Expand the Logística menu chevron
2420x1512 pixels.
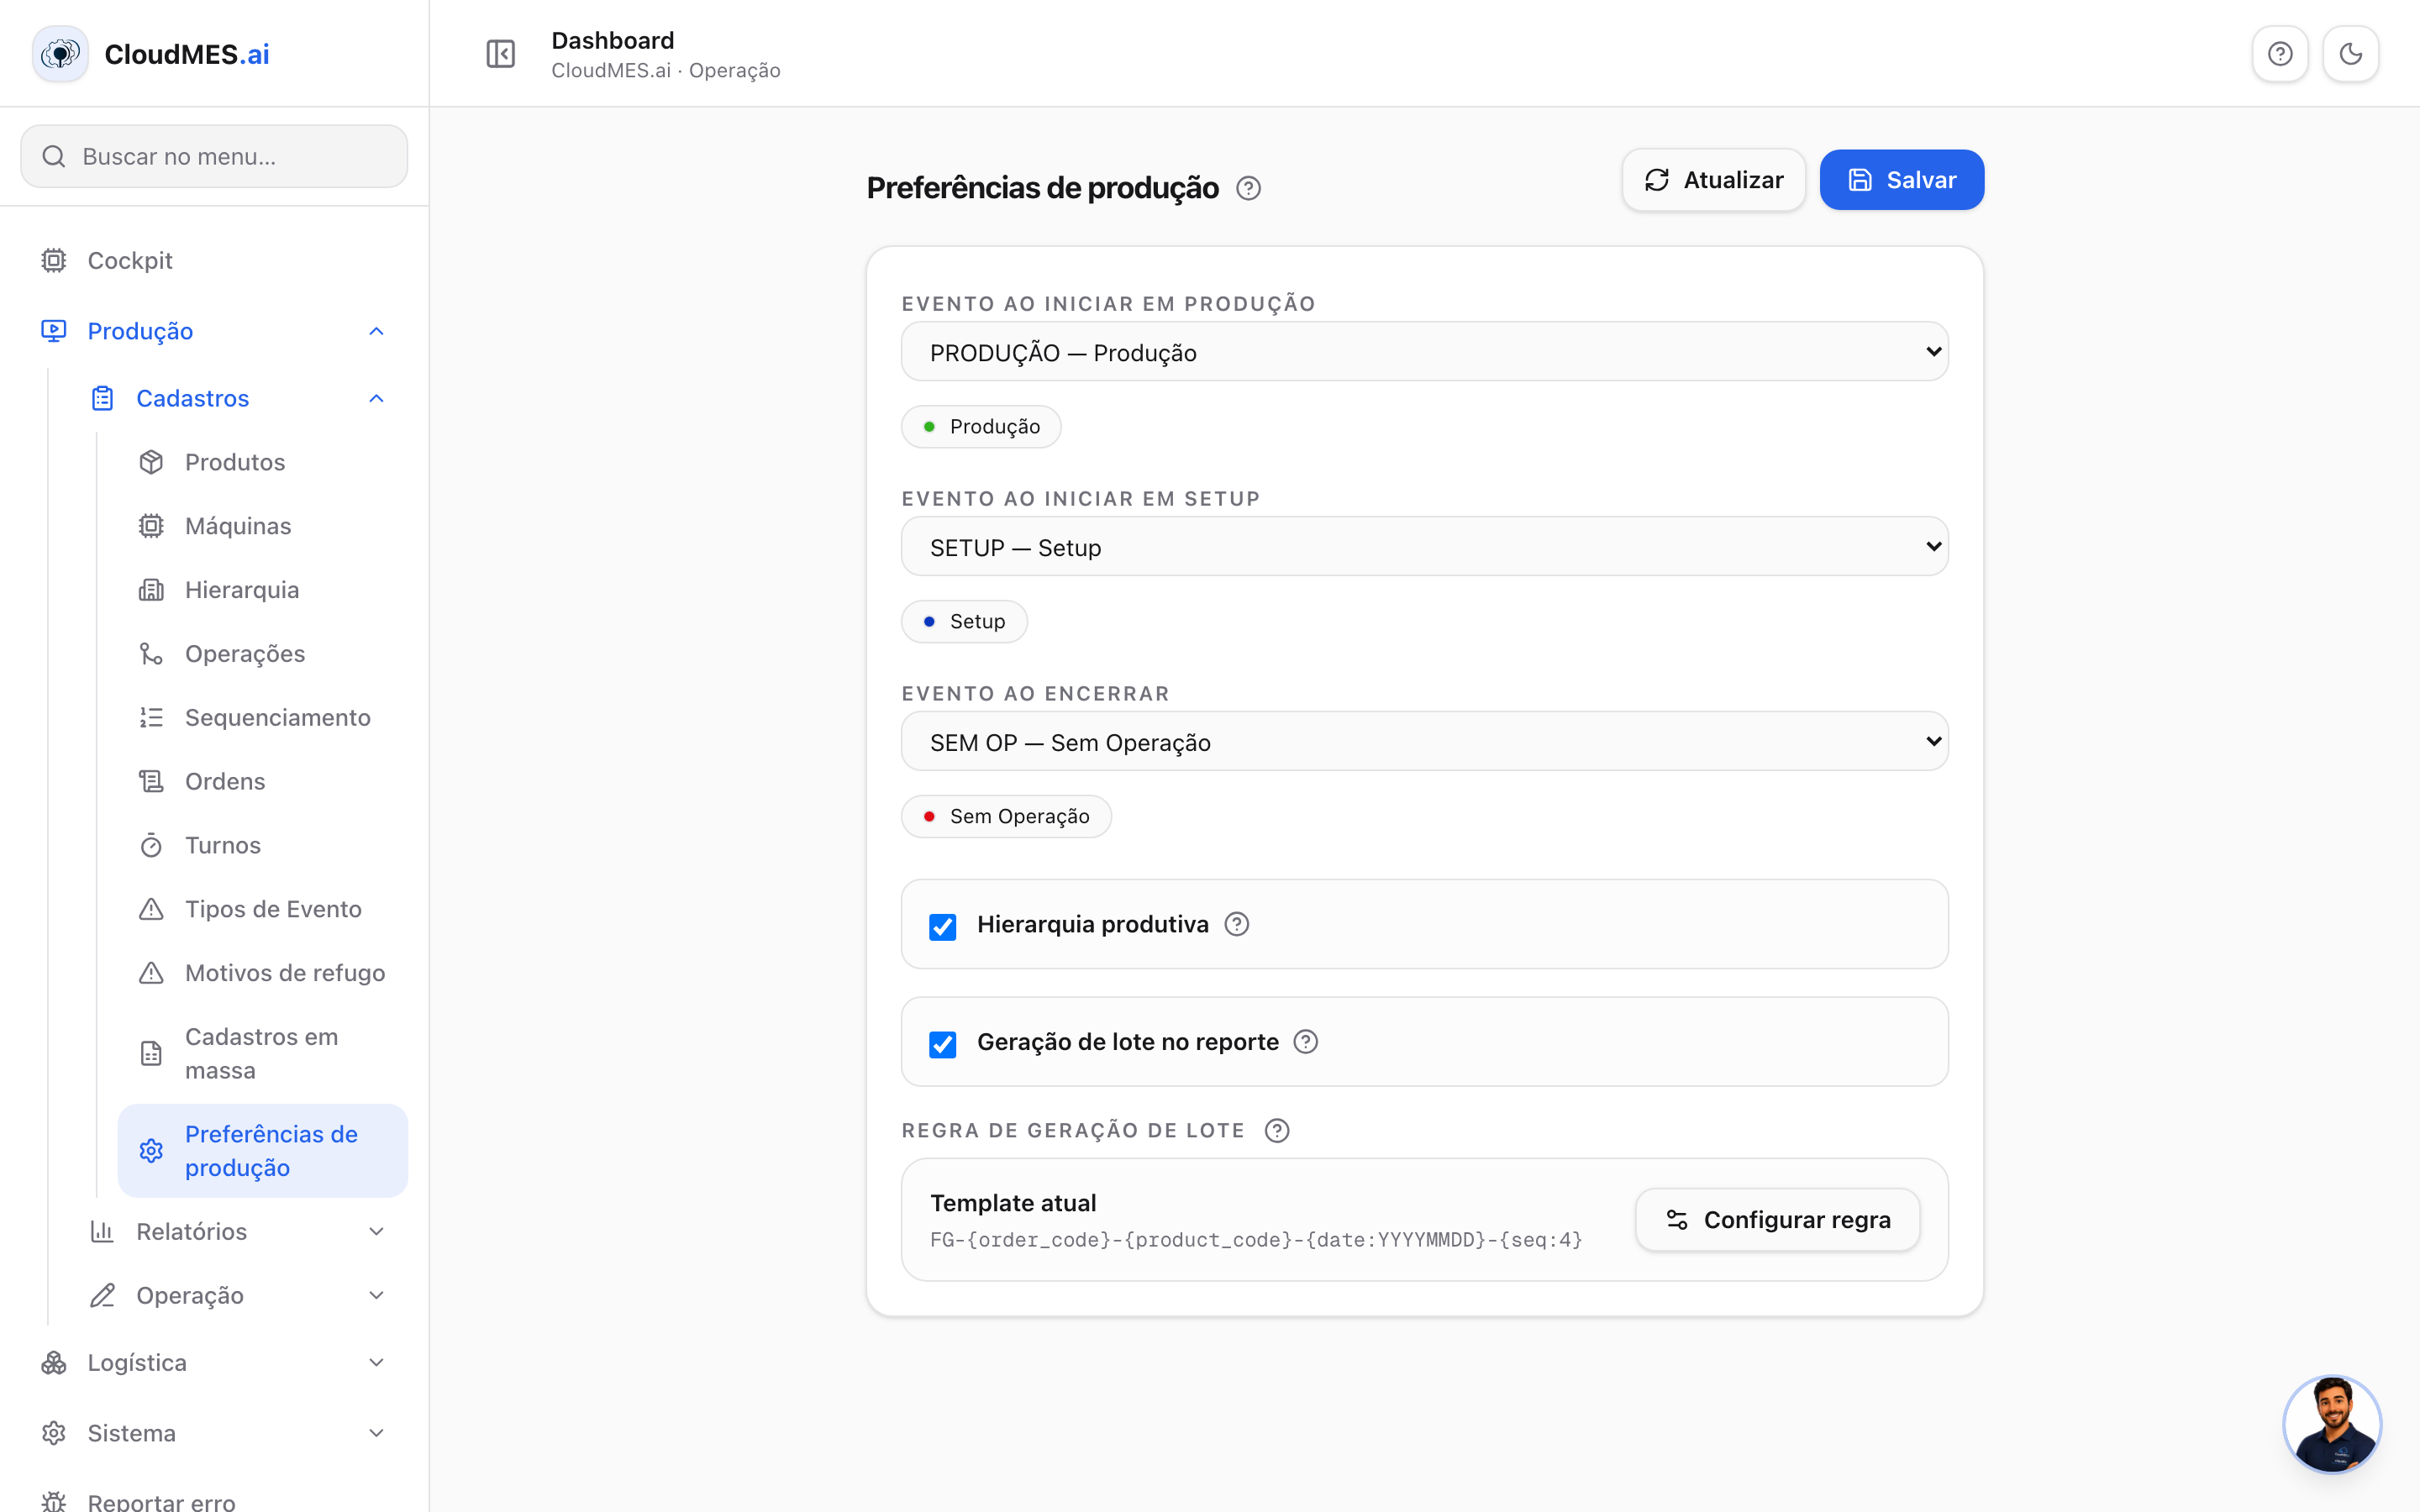pos(376,1363)
